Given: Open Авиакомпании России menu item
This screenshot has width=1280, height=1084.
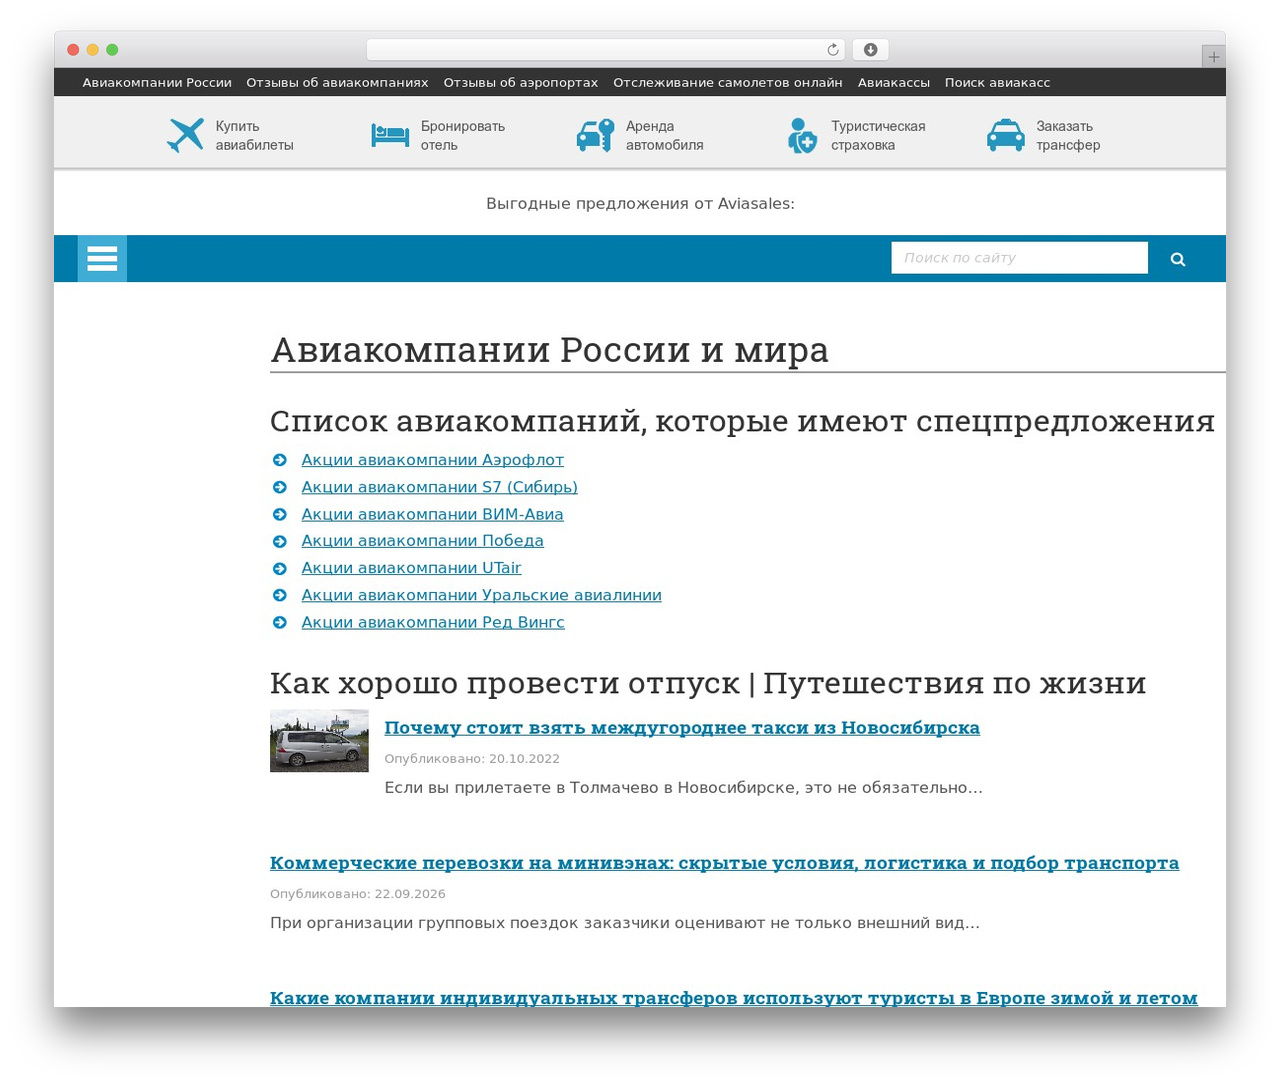Looking at the screenshot, I should point(157,83).
